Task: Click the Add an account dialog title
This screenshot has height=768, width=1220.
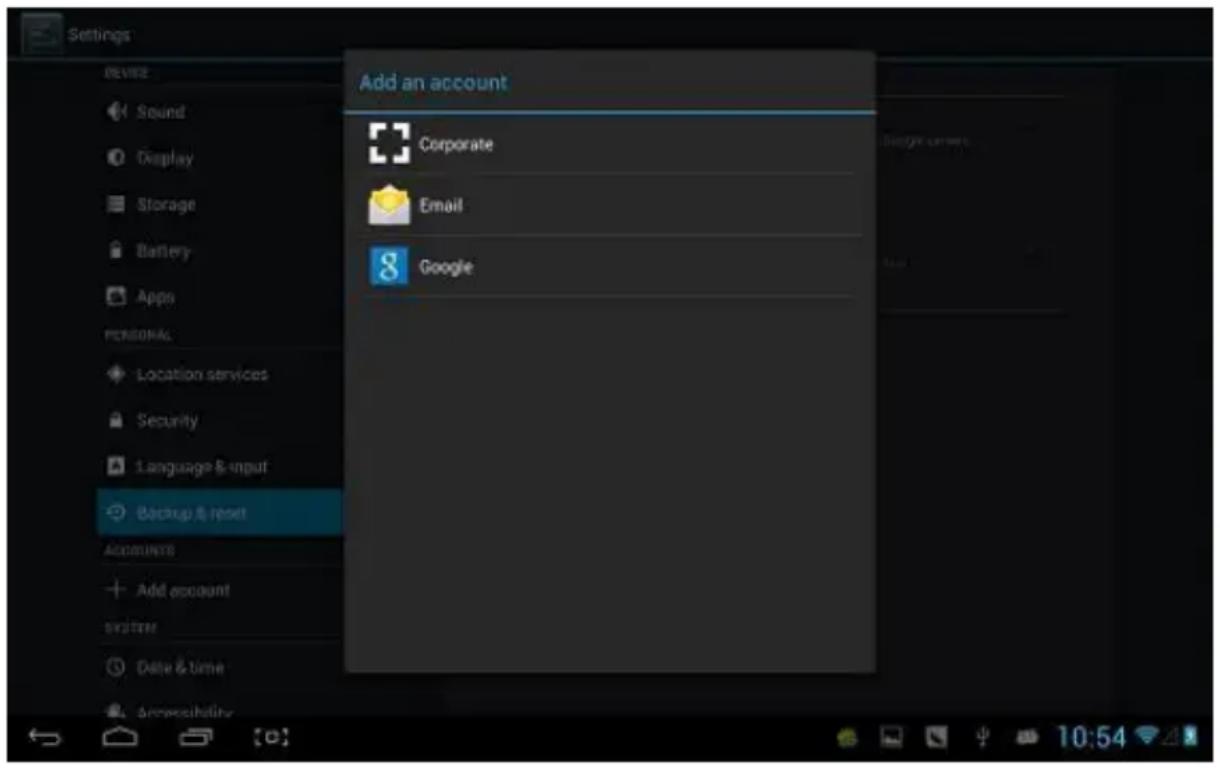Action: coord(434,83)
